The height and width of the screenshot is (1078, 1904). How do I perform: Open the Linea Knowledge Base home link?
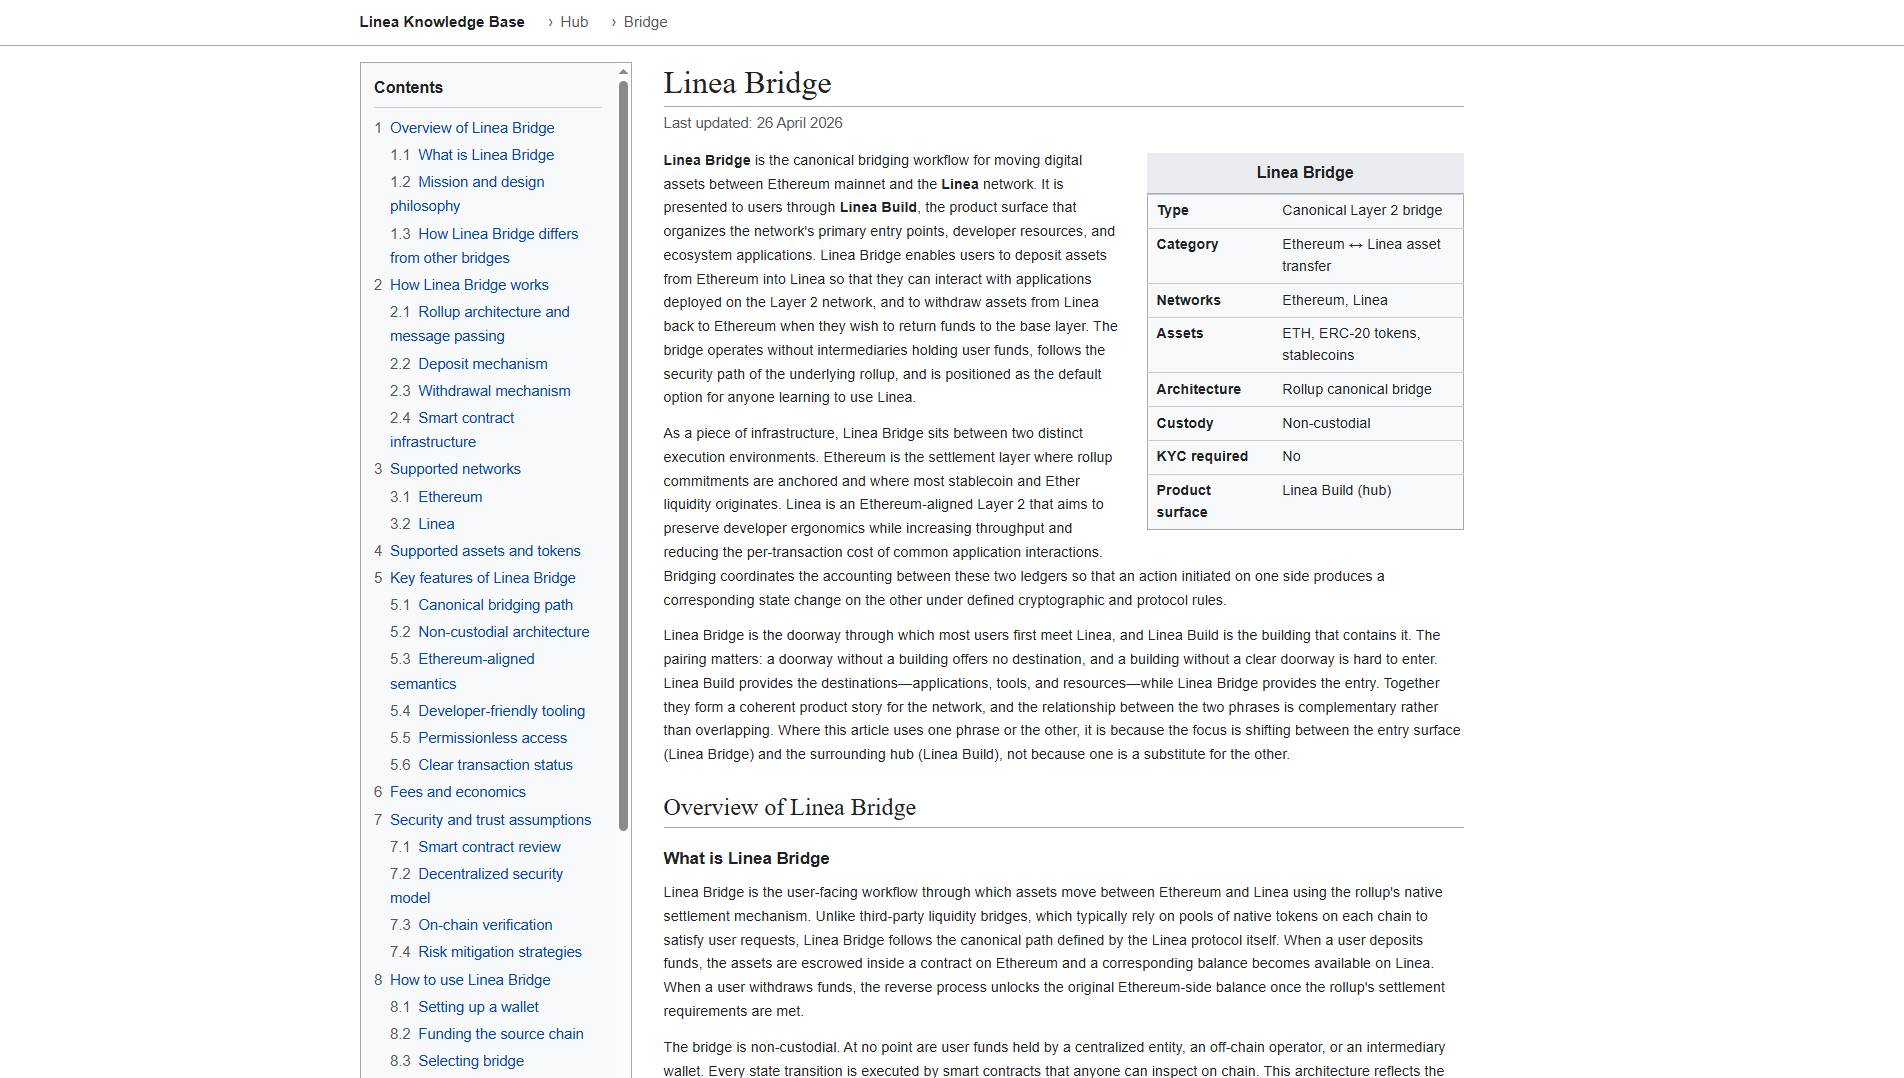coord(442,22)
